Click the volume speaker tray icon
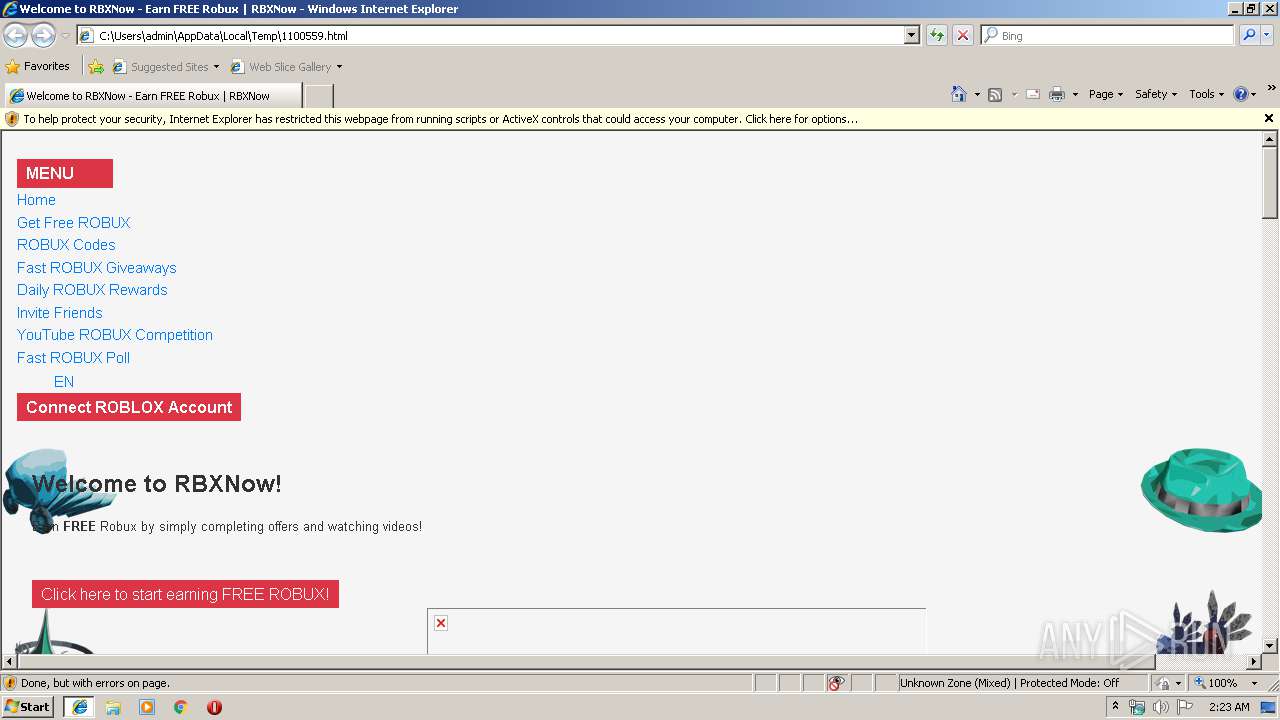The height and width of the screenshot is (720, 1280). pyautogui.click(x=1160, y=707)
